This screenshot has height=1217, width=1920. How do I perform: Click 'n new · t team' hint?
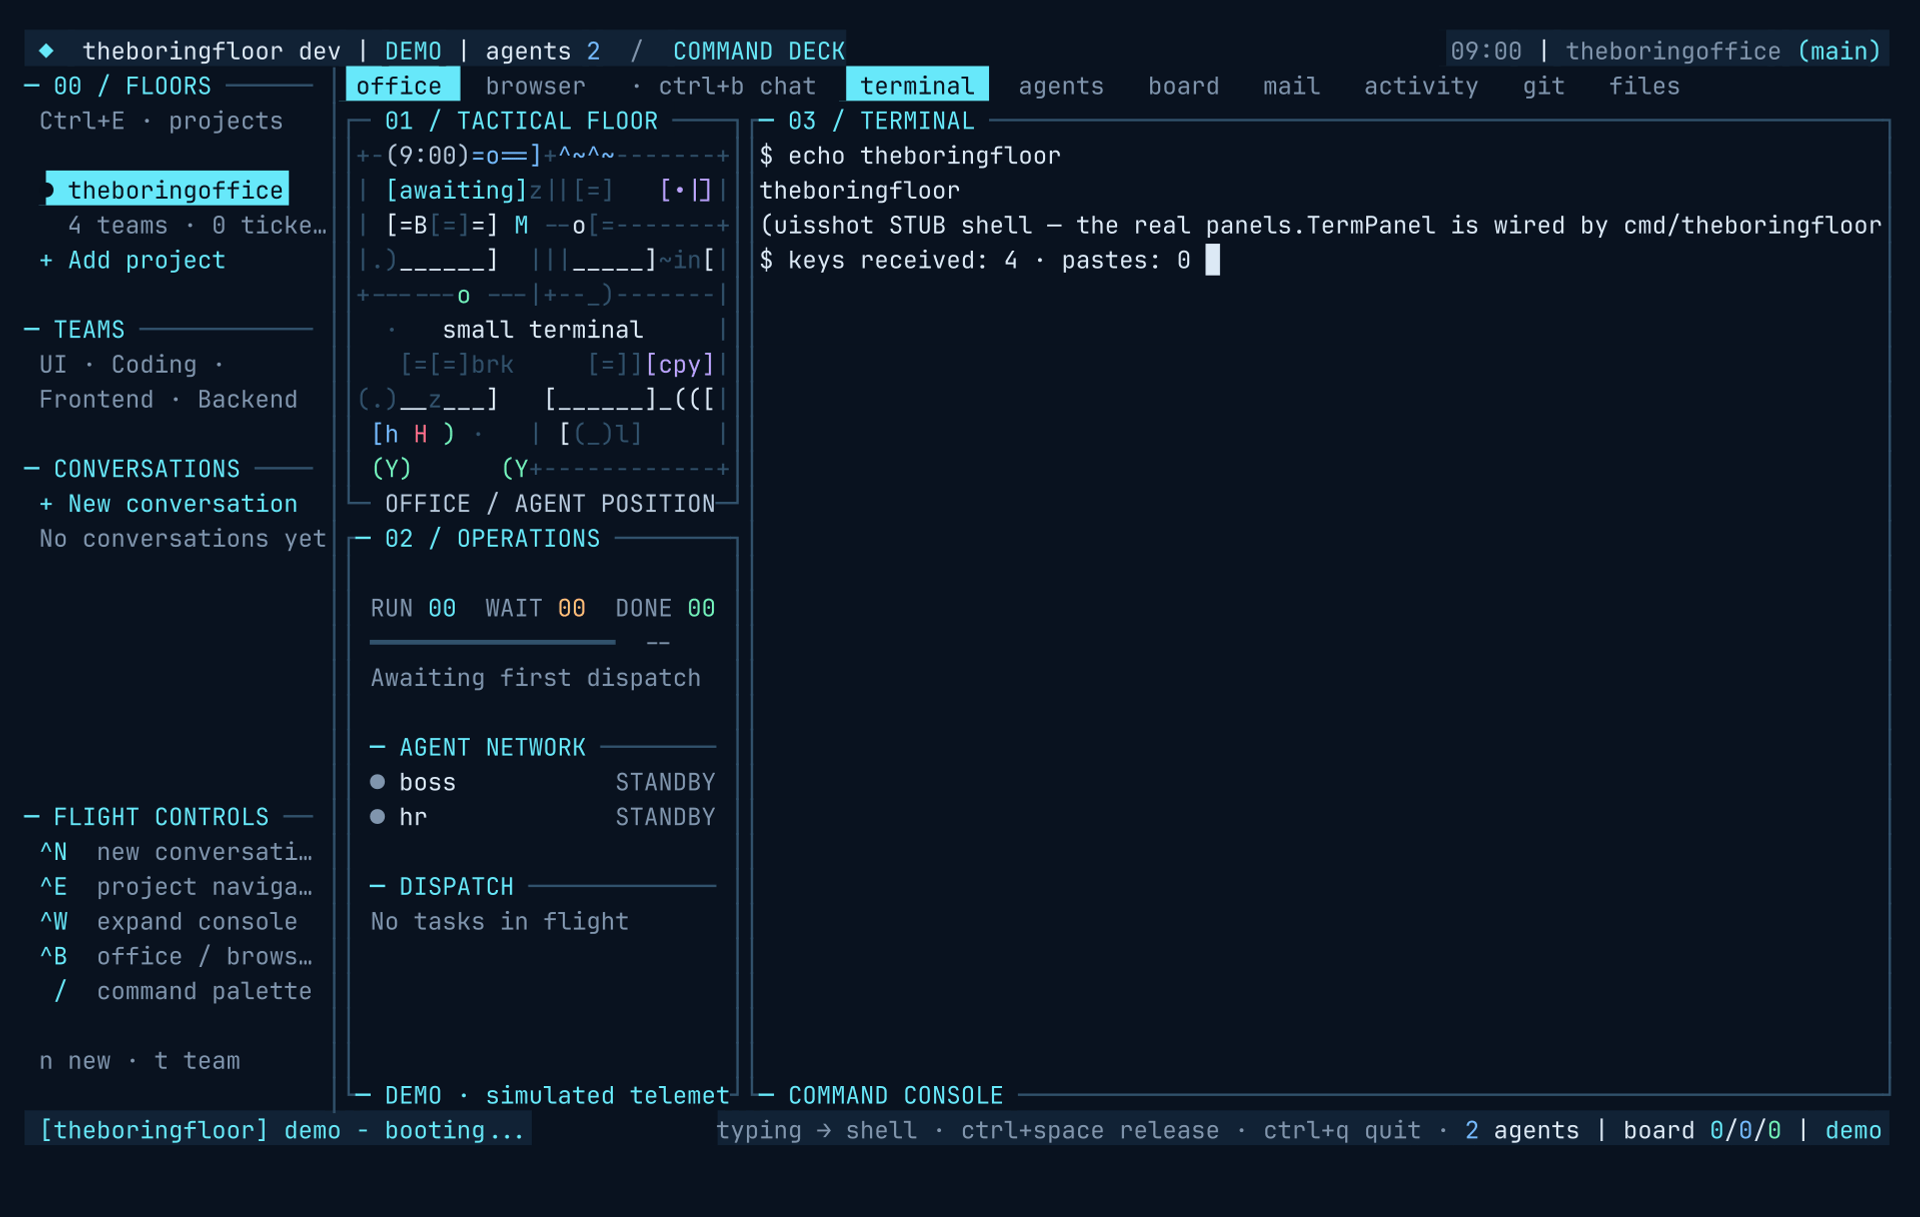[139, 1061]
